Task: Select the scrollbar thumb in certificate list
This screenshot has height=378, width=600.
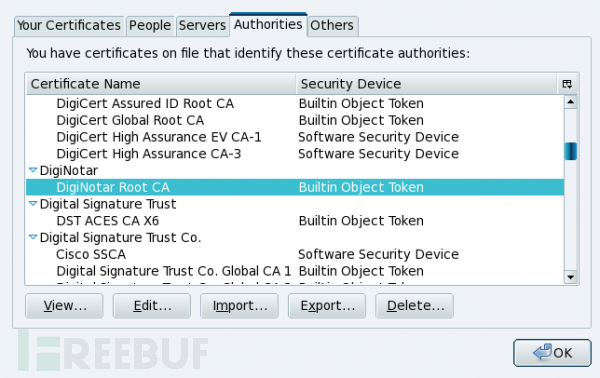Action: pos(571,151)
